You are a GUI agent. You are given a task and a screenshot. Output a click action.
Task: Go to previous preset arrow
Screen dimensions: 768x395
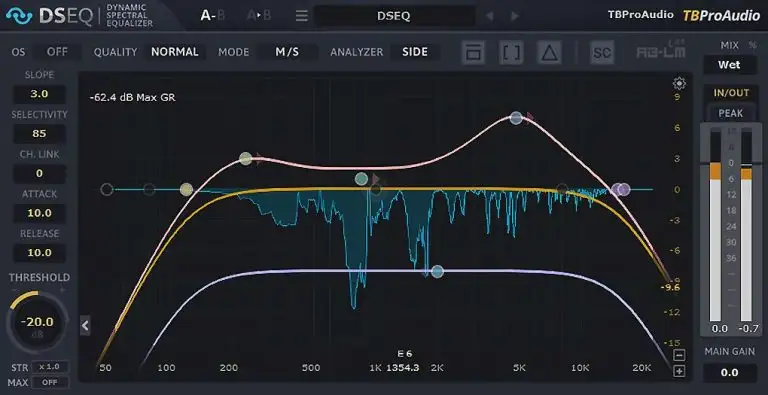click(x=489, y=16)
